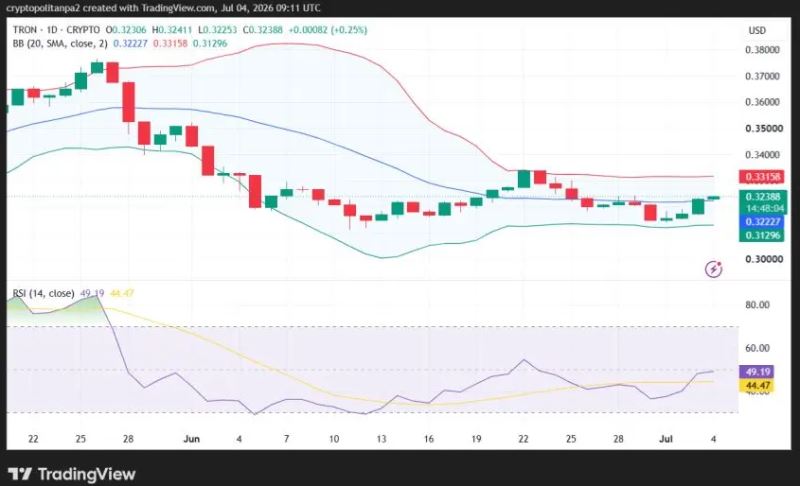Click the 16 date label on time axis
Image resolution: width=800 pixels, height=486 pixels.
tap(429, 439)
